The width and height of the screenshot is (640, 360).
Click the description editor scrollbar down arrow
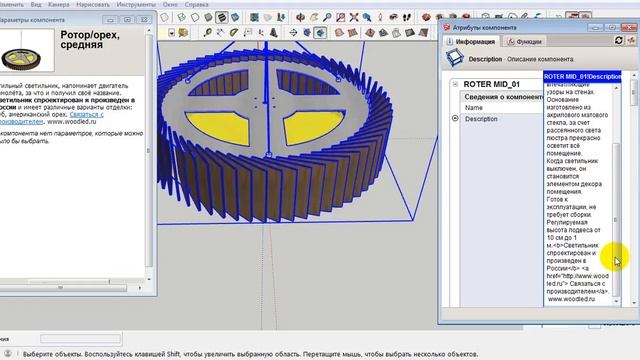[x=616, y=301]
